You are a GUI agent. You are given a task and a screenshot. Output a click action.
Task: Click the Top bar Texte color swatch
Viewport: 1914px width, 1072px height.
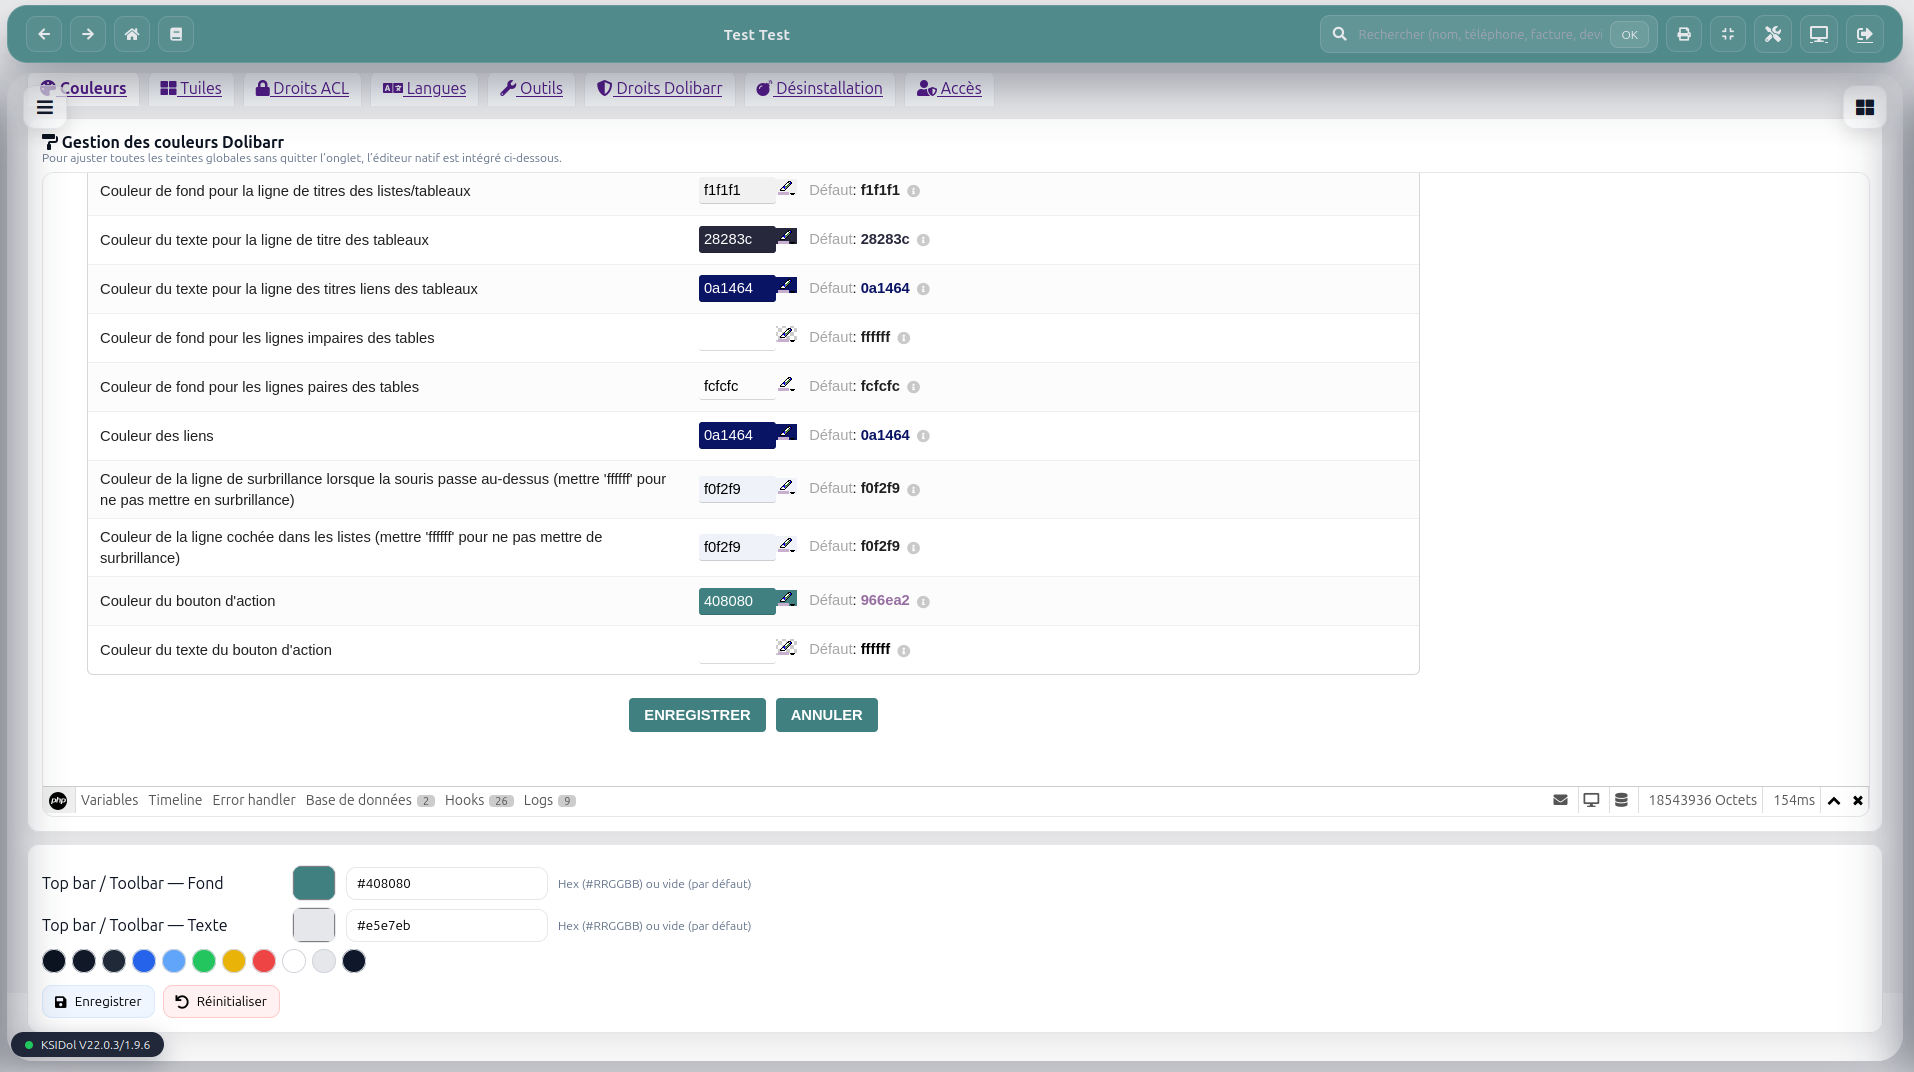[x=314, y=926]
